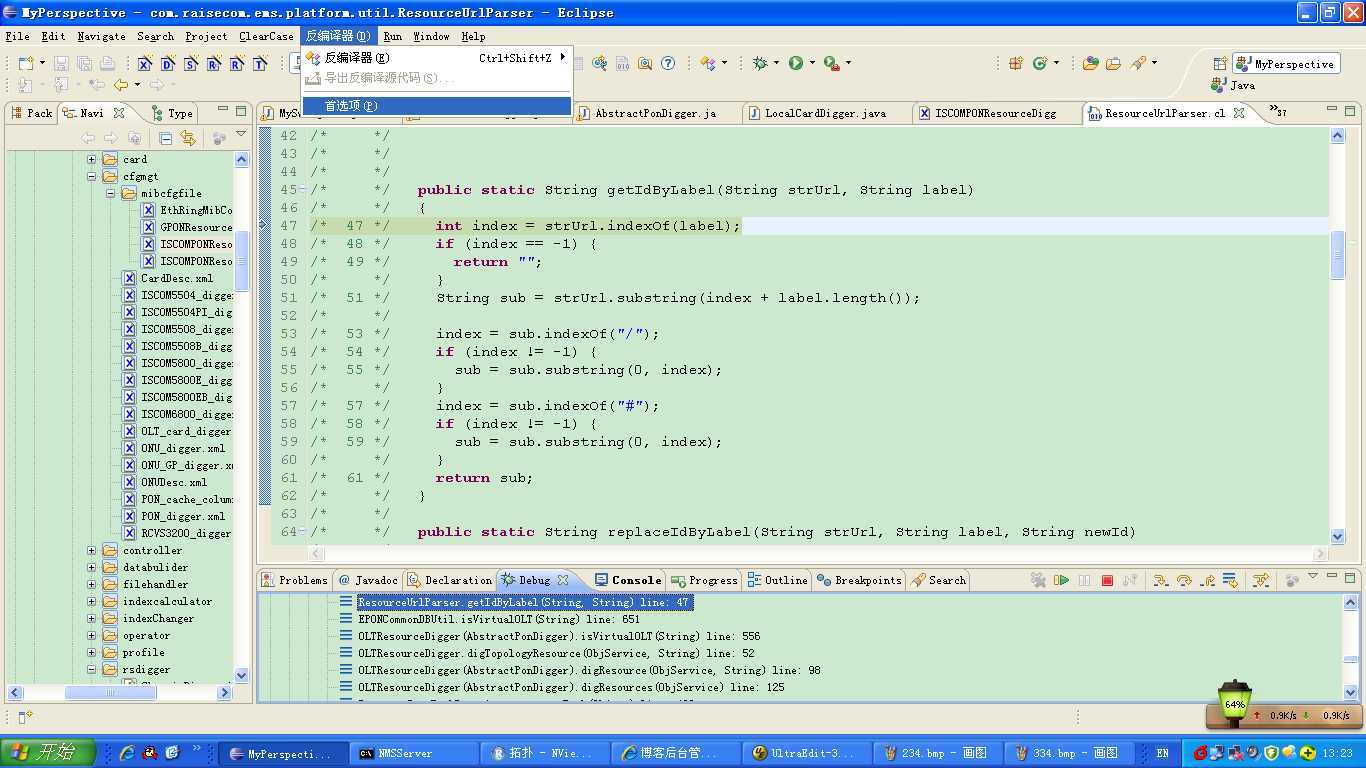1366x768 pixels.
Task: Expand the controller folder
Action: tap(92, 550)
